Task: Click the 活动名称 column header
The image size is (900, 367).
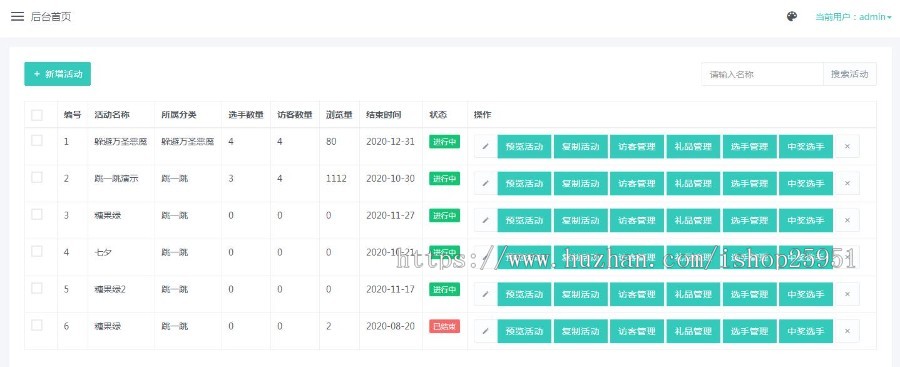Action: coord(112,115)
